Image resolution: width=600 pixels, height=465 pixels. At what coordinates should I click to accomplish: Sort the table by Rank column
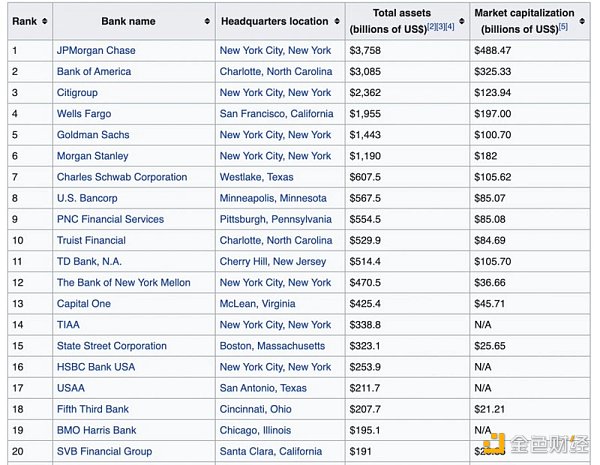pos(44,21)
